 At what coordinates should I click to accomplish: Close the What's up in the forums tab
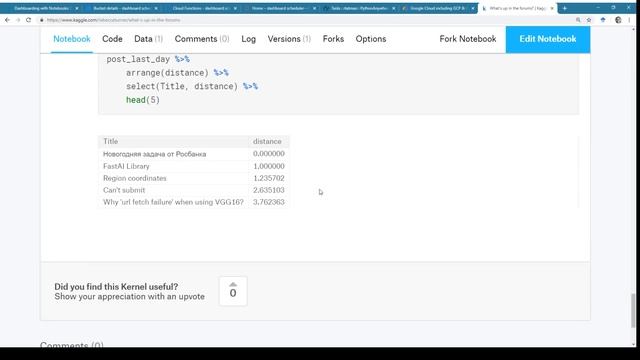[x=552, y=8]
